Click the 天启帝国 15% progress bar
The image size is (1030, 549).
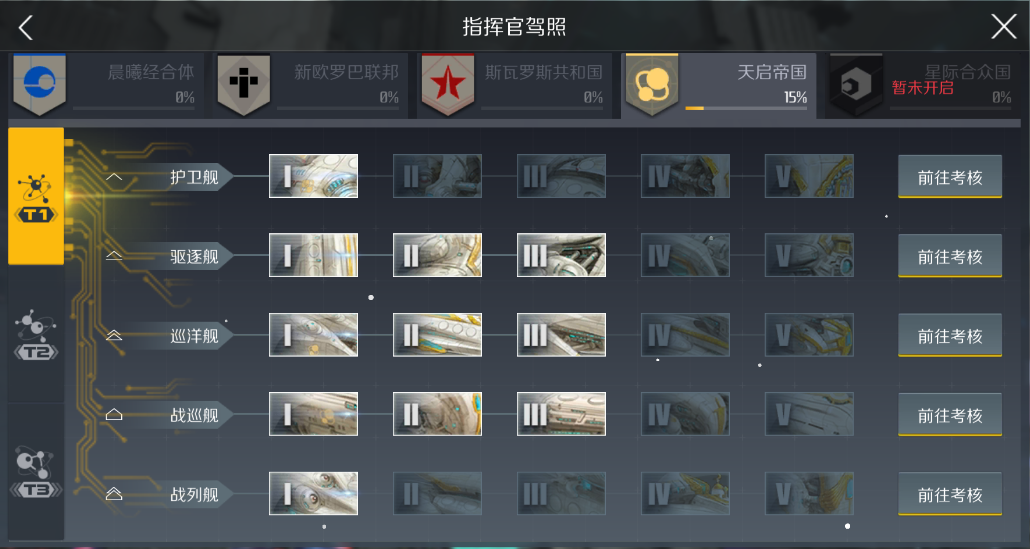[746, 108]
